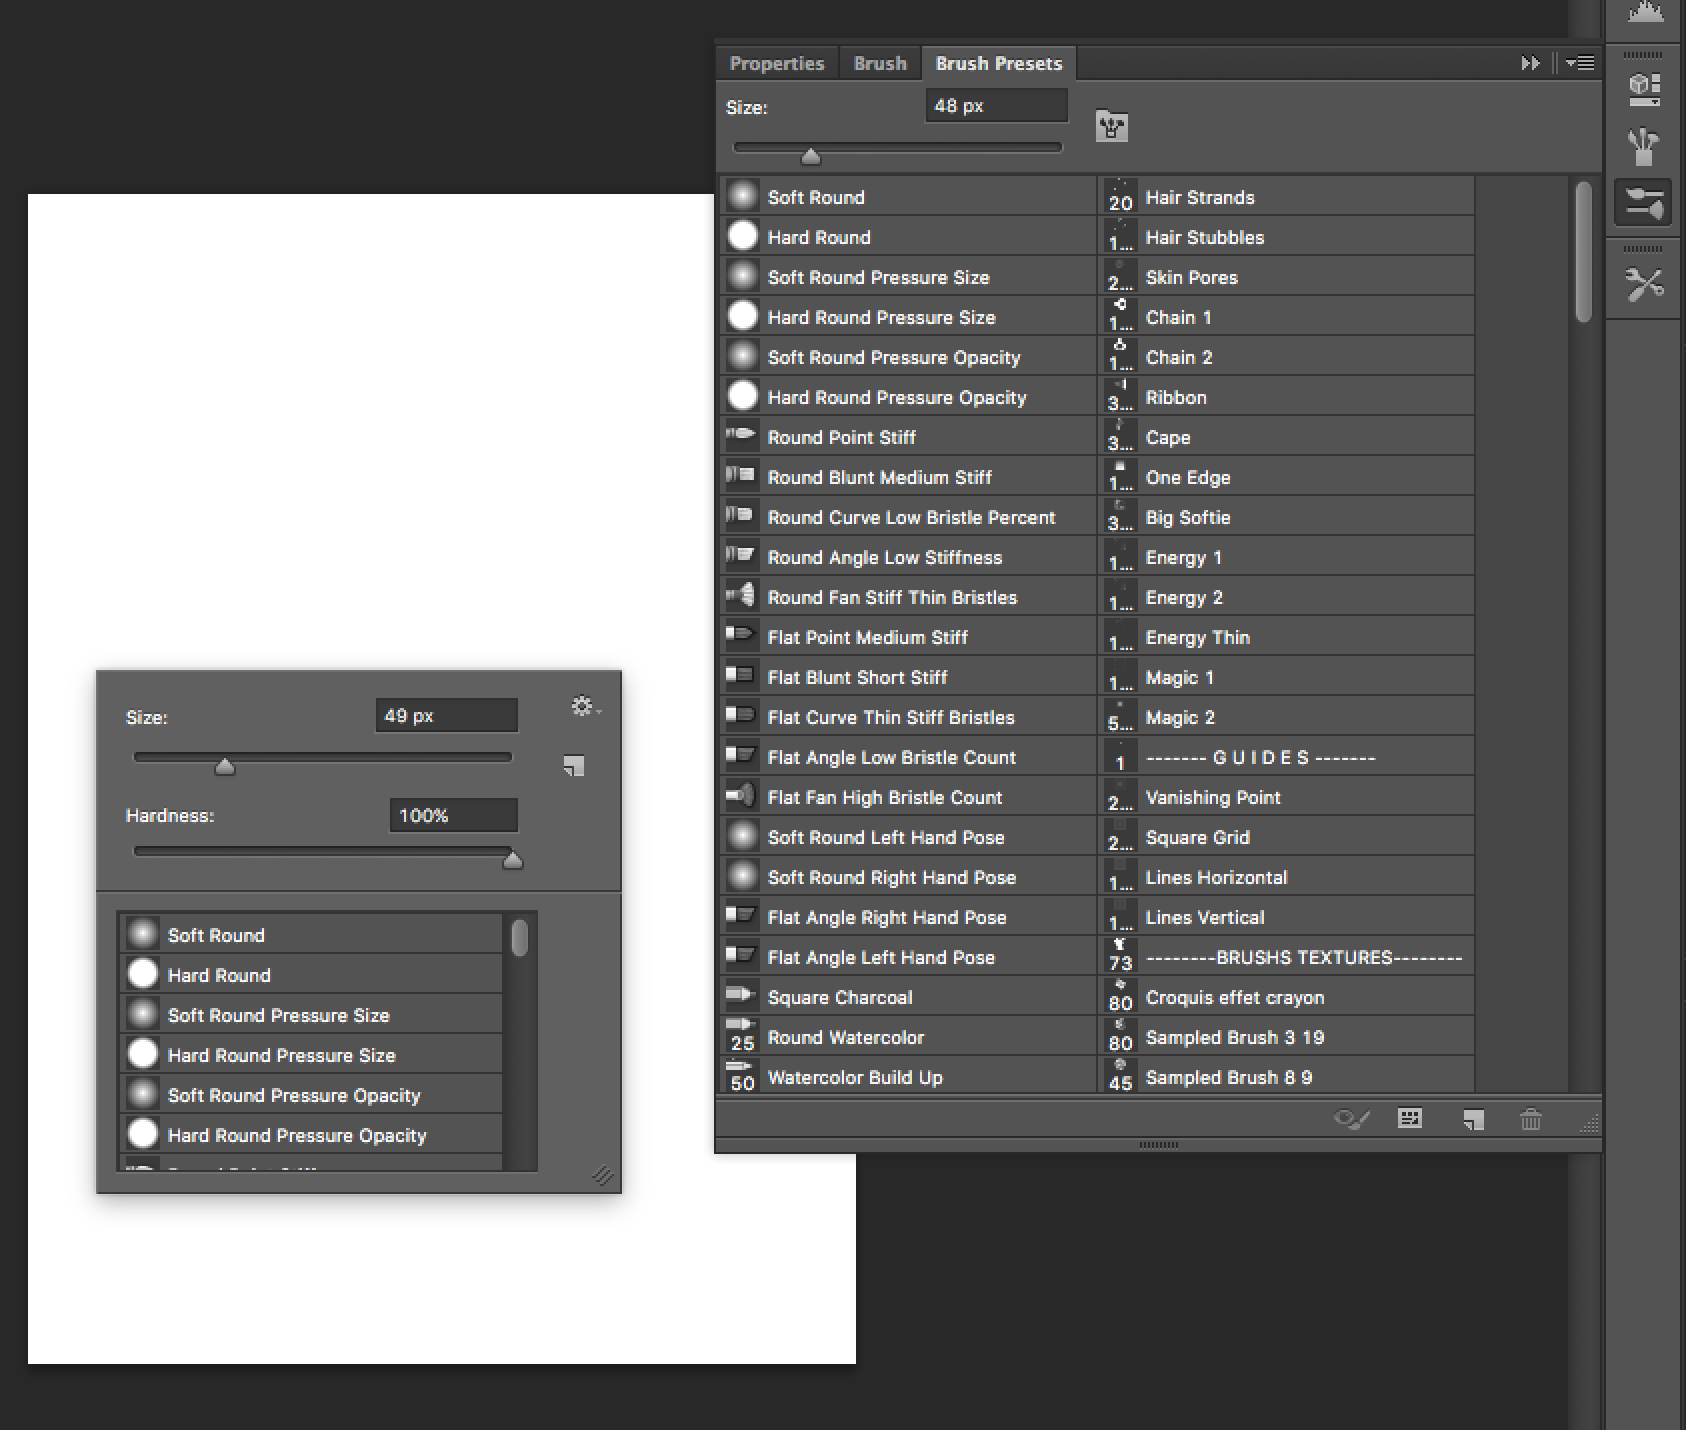This screenshot has width=1686, height=1430.
Task: Open Tool Presets wrench icon in dock
Action: (x=1643, y=285)
